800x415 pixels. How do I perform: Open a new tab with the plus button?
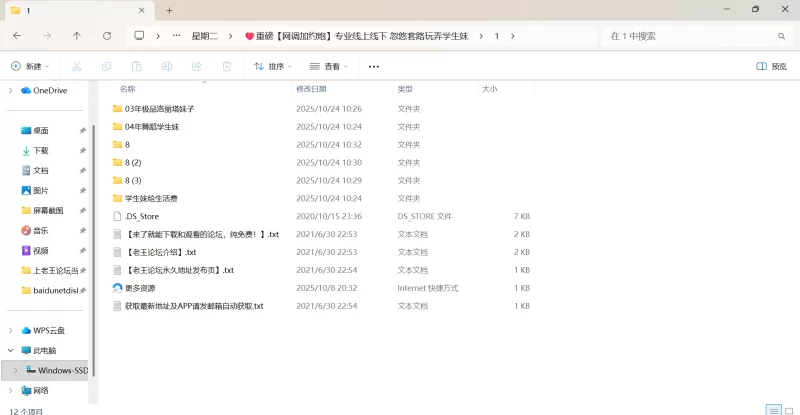click(169, 10)
